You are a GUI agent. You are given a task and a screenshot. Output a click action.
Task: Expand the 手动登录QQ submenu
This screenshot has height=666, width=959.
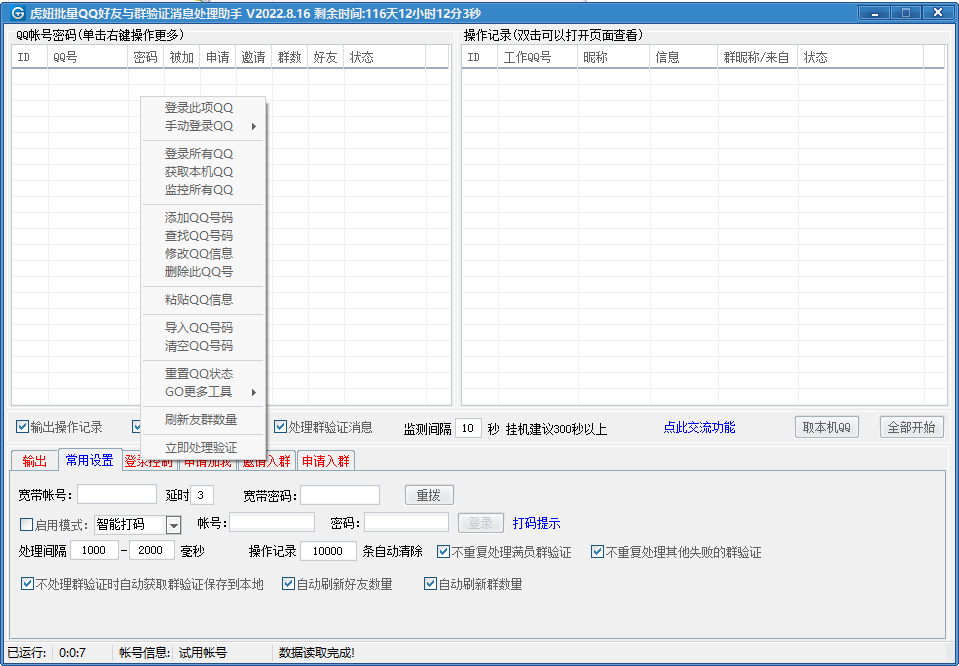(x=203, y=126)
